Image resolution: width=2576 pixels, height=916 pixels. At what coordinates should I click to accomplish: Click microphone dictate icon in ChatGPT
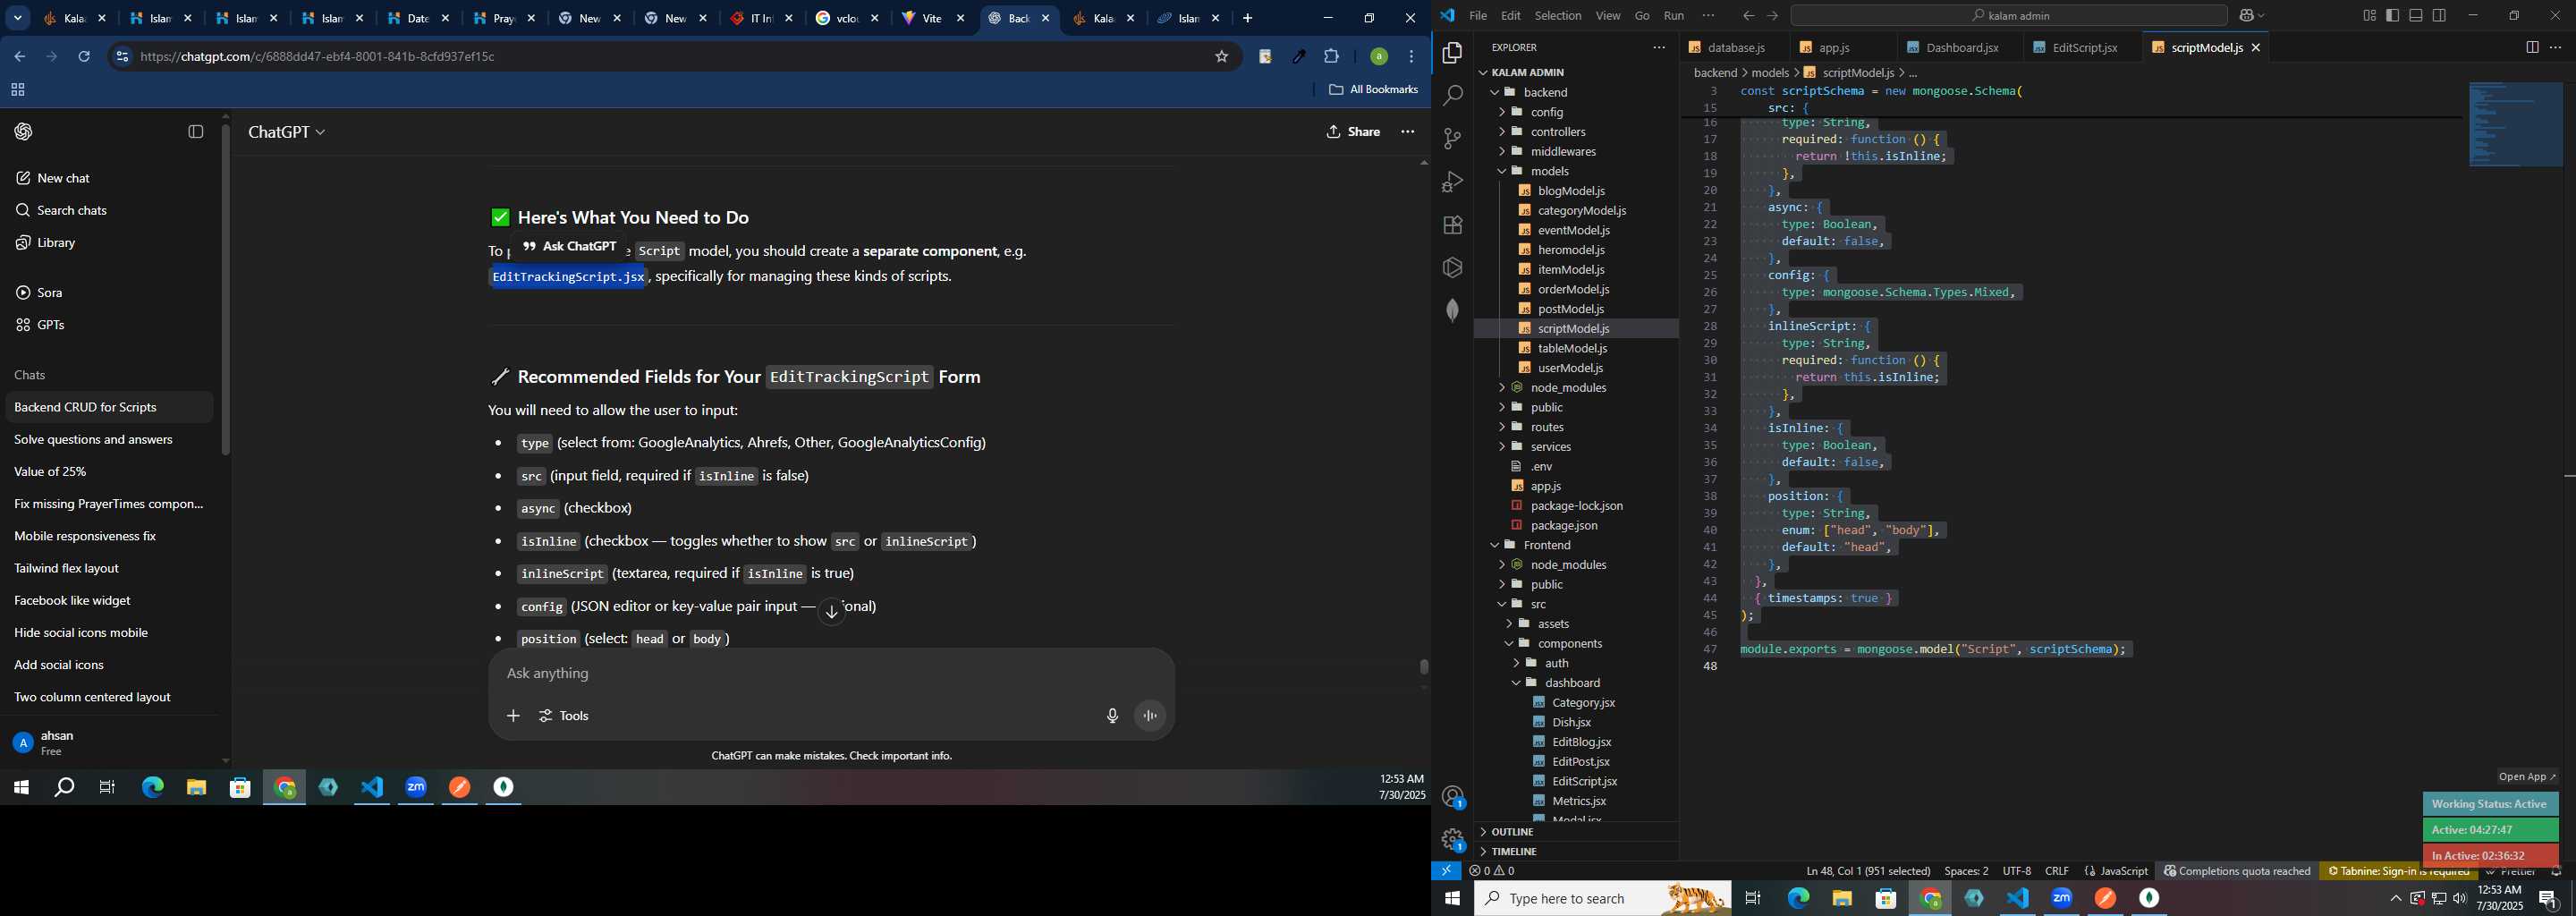pos(1112,716)
